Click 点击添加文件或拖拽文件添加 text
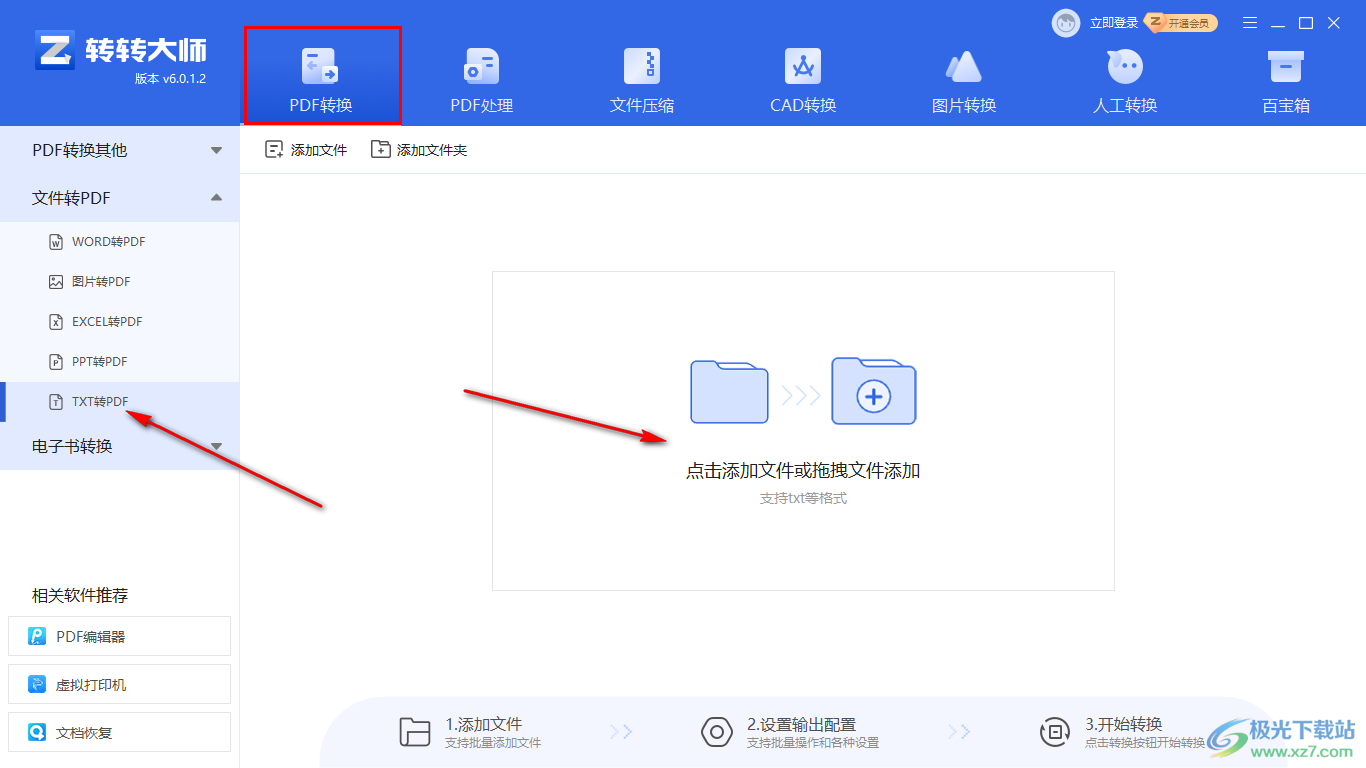This screenshot has width=1366, height=768. 803,471
